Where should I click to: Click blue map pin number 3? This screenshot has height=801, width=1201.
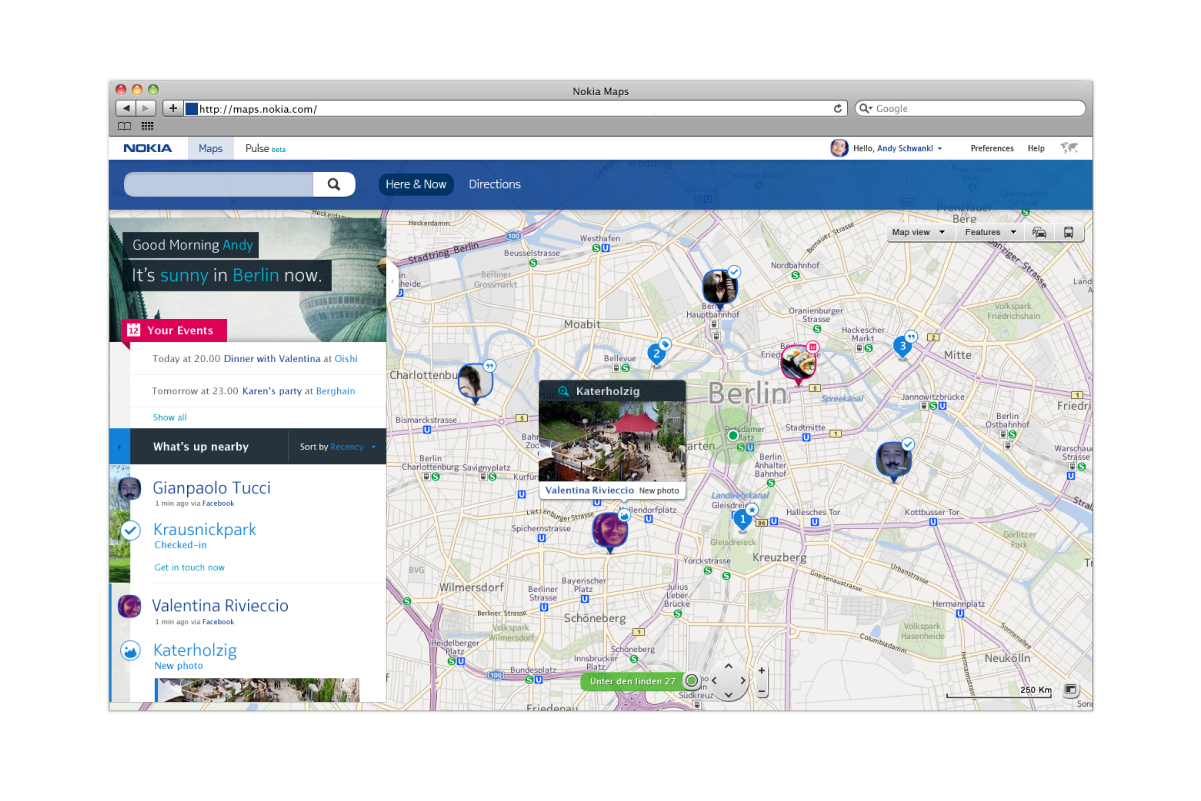pyautogui.click(x=902, y=347)
